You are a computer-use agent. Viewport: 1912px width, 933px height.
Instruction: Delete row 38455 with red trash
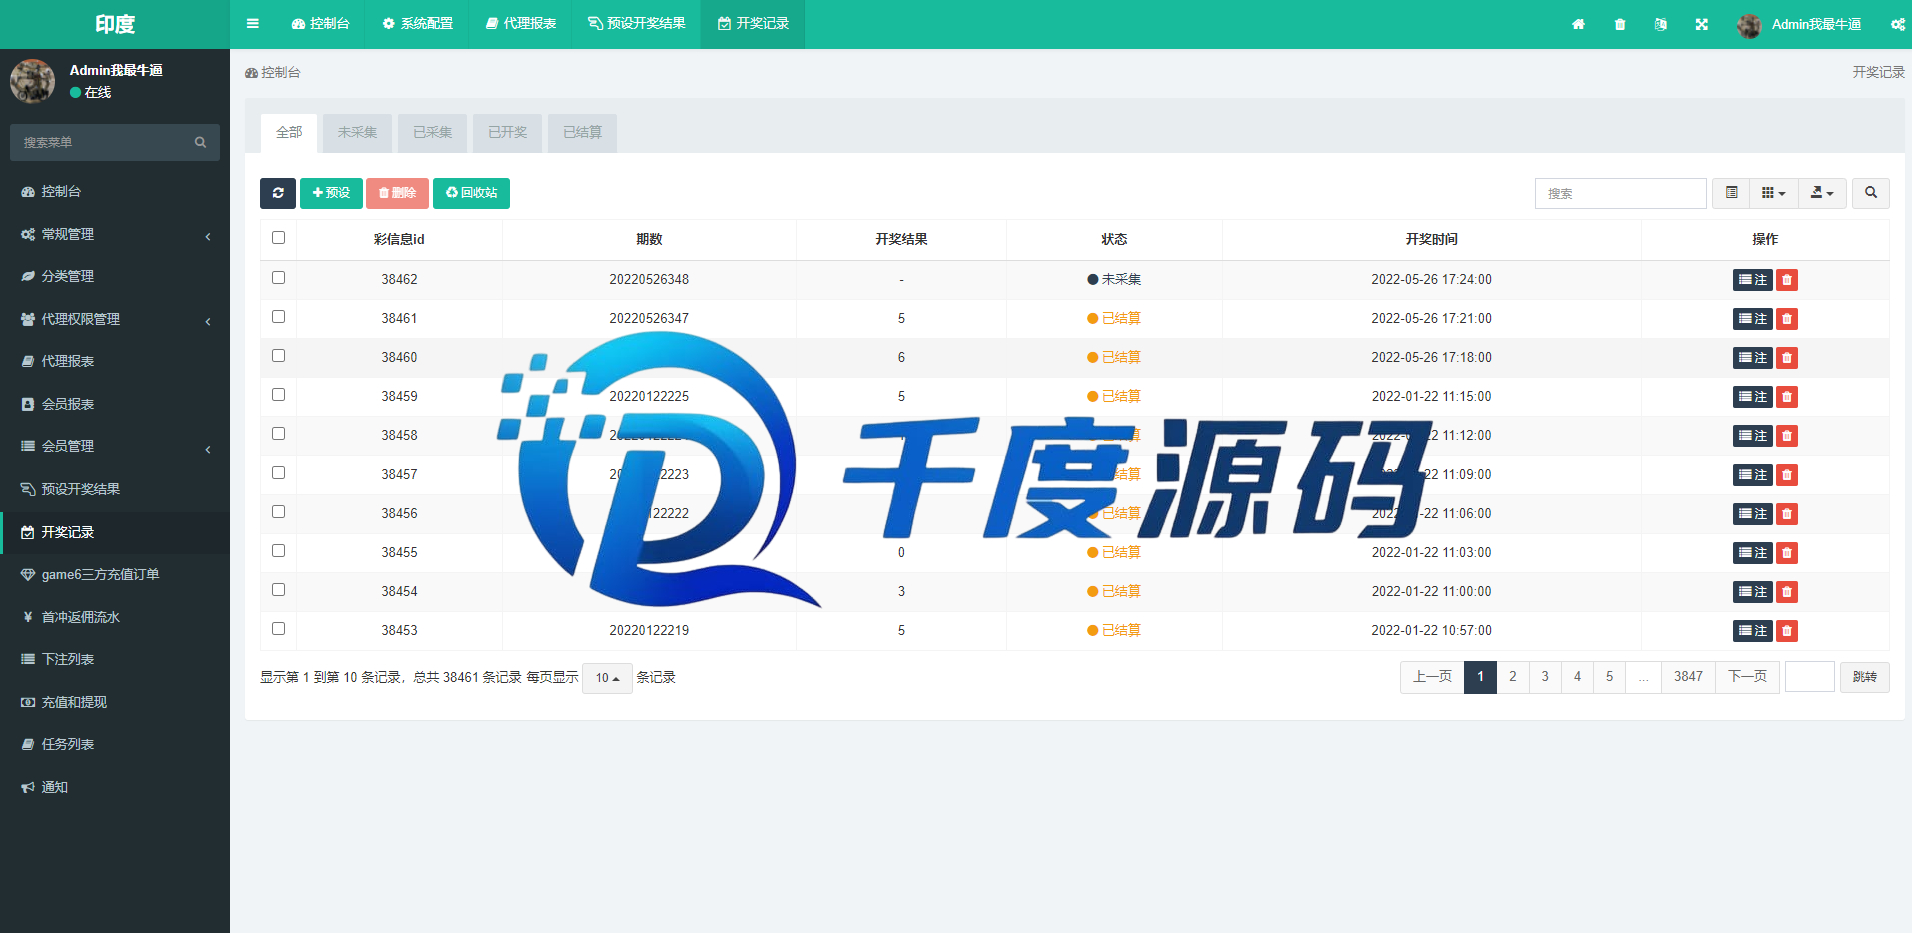(1787, 553)
